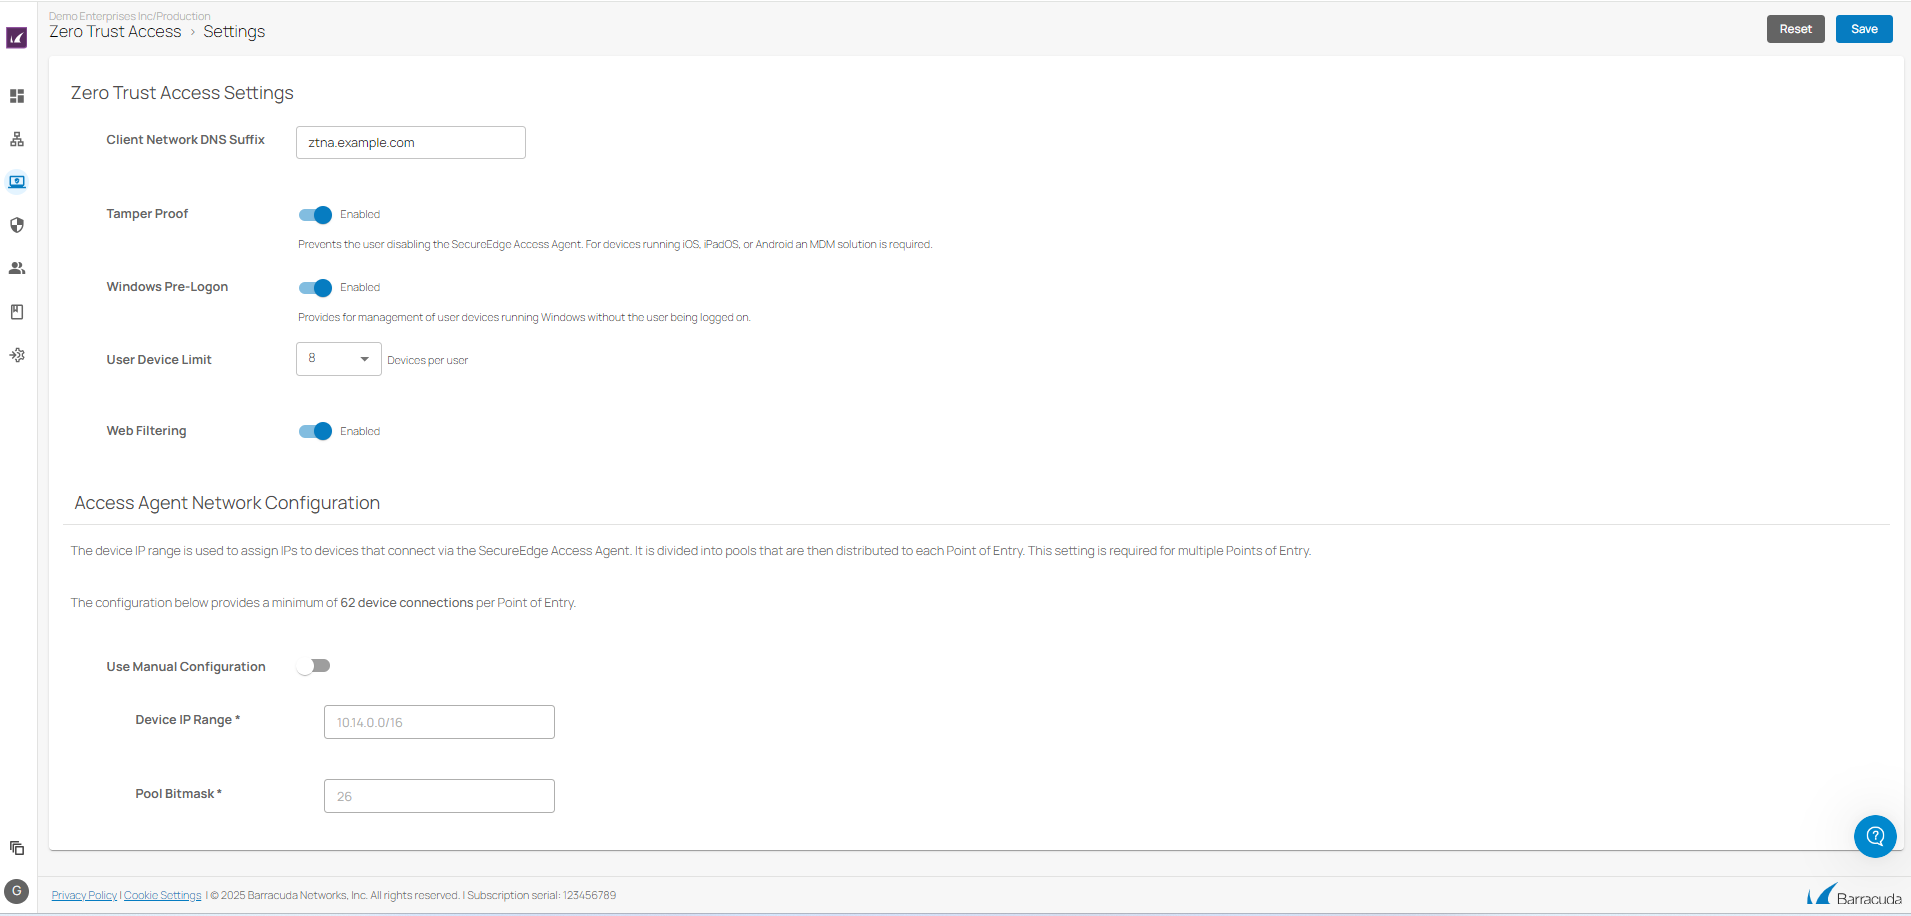Click the workspace copy icon at bottom
Viewport: 1911px width, 916px height.
pyautogui.click(x=17, y=848)
